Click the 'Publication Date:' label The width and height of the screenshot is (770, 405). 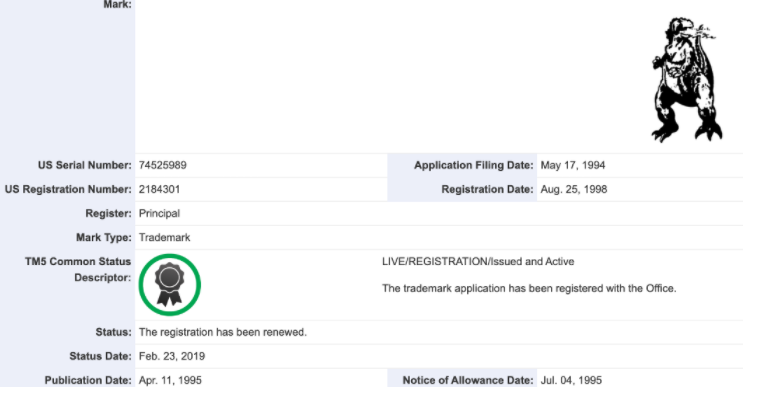pos(88,380)
